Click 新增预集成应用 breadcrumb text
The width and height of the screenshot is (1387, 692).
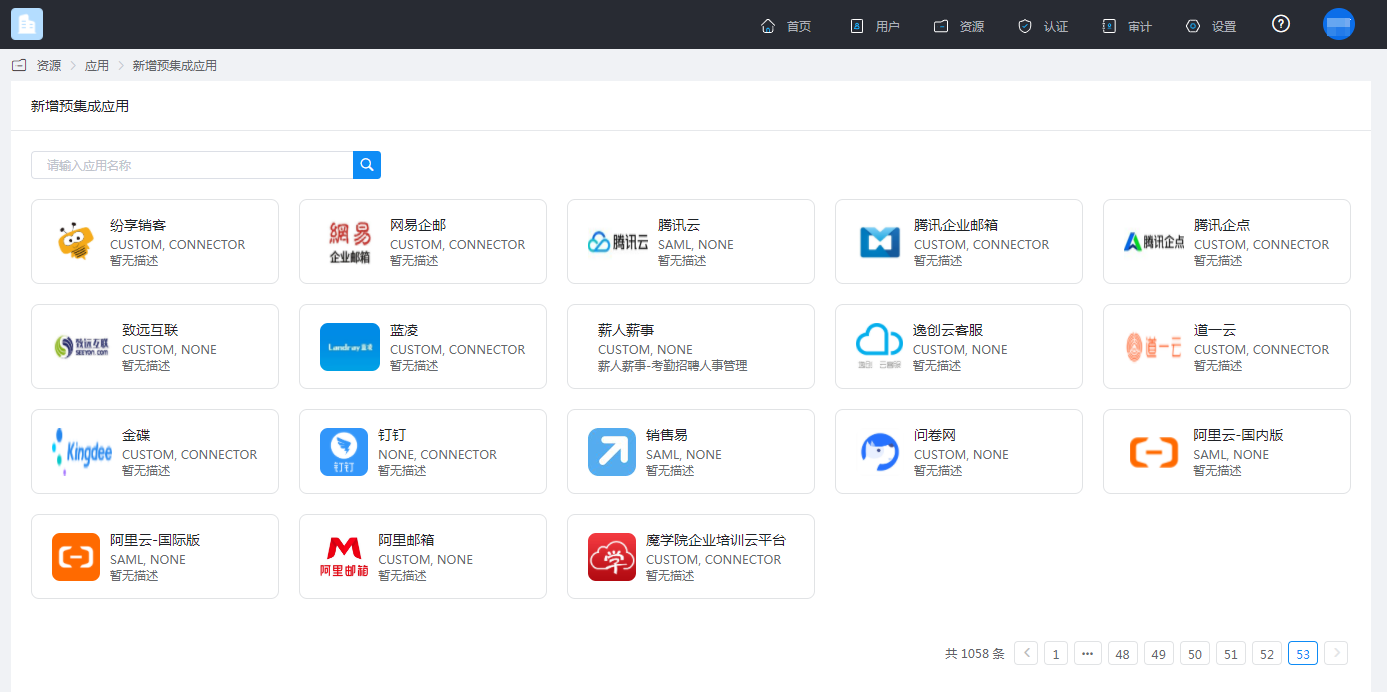click(175, 65)
